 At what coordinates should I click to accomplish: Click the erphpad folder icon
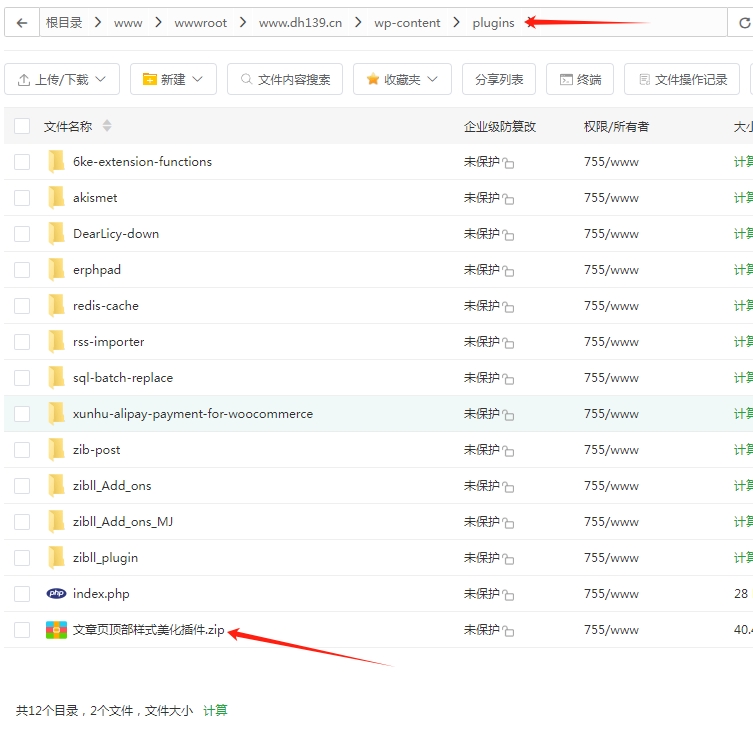(56, 269)
